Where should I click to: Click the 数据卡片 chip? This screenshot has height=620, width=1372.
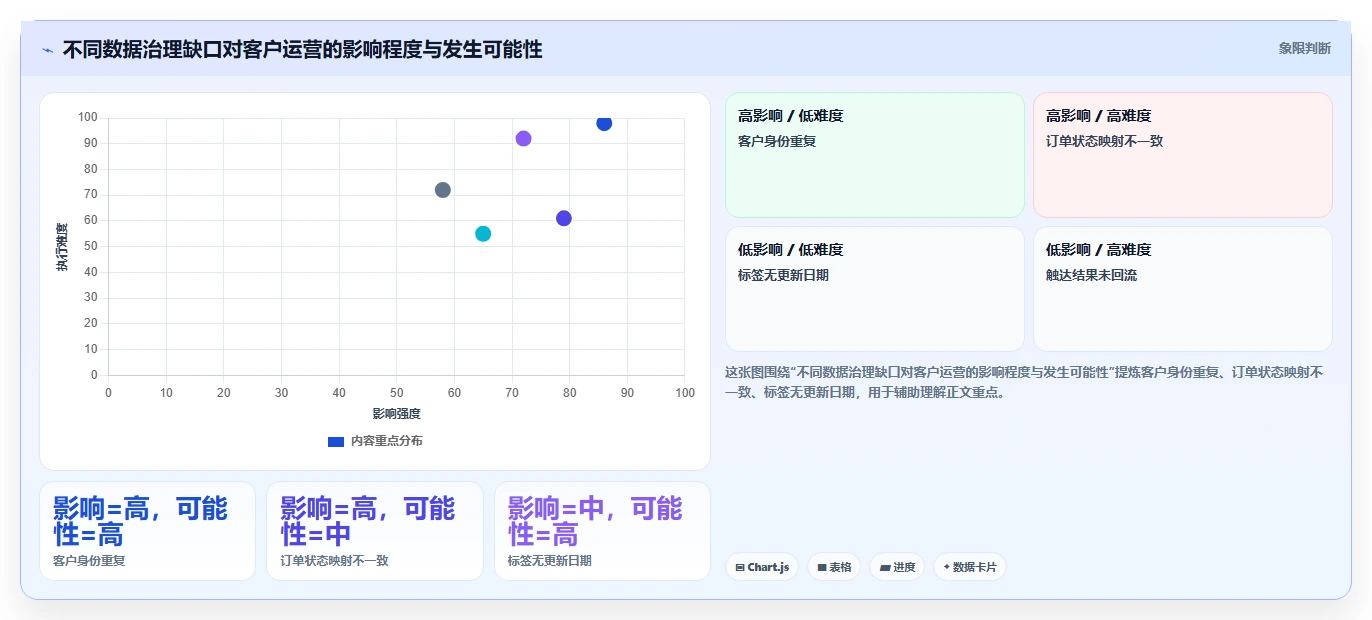click(x=970, y=567)
